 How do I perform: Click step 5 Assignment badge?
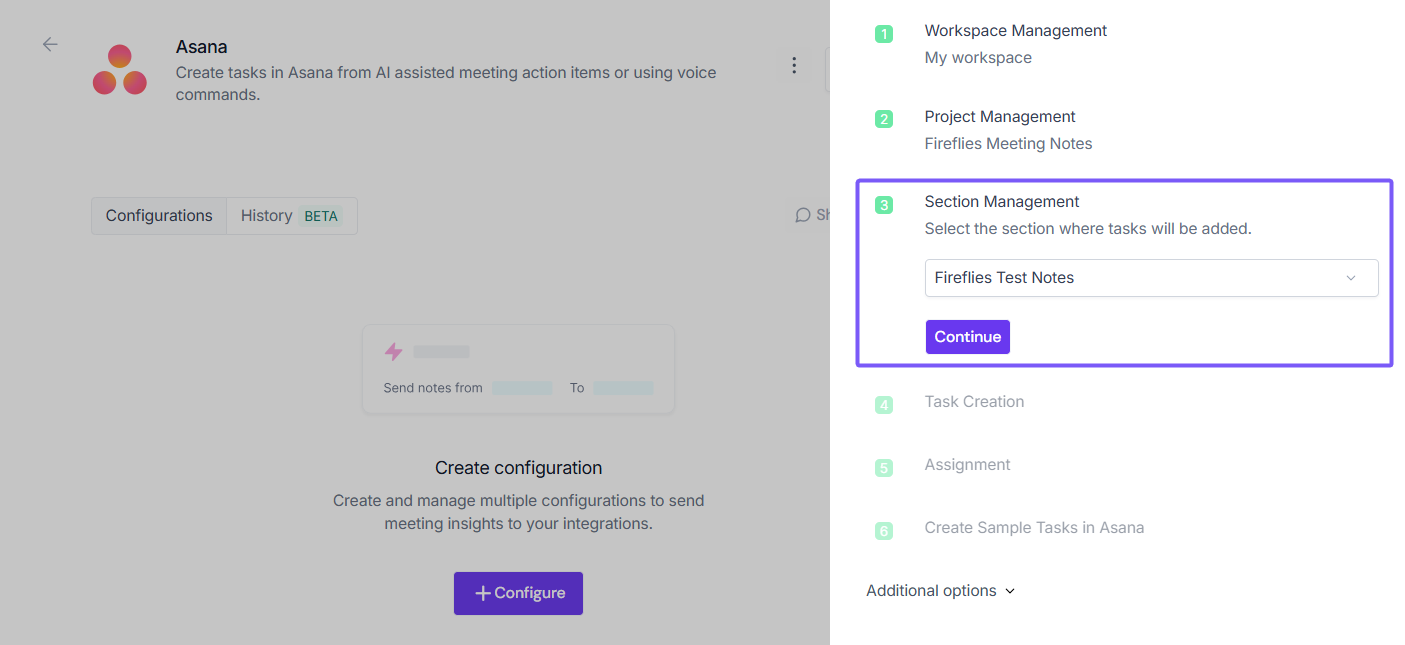(x=884, y=468)
